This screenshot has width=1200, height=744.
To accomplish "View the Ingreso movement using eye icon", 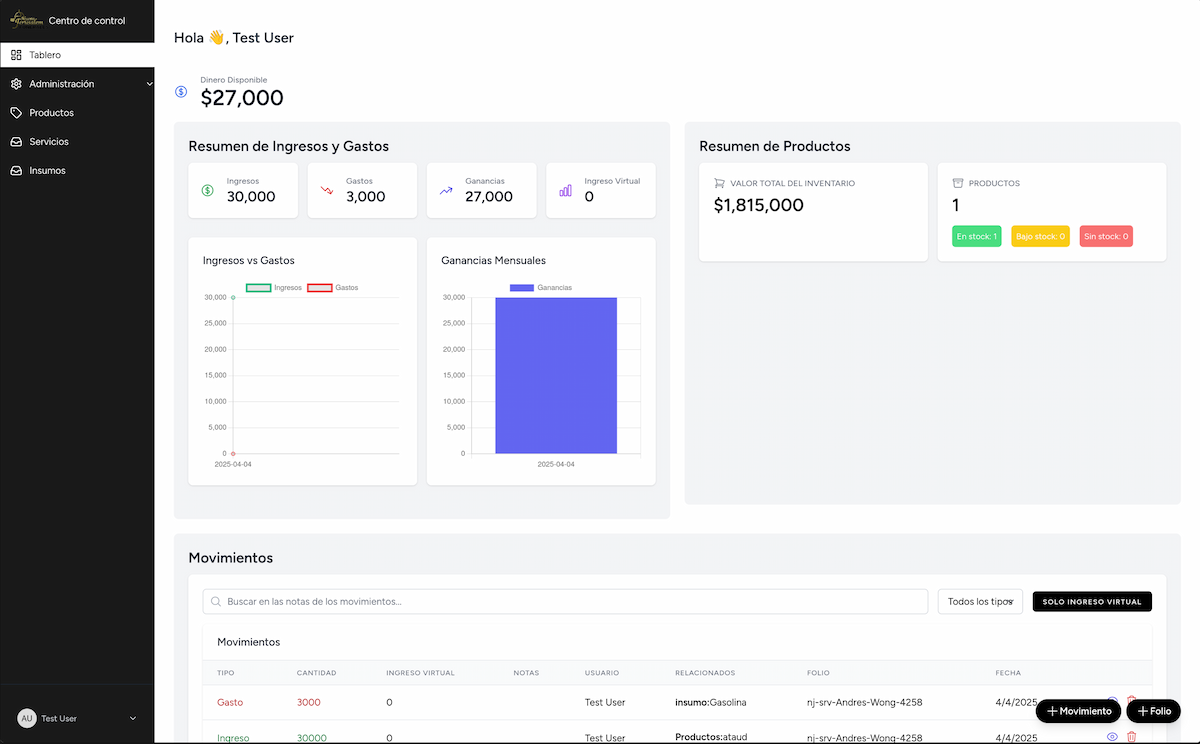I will pyautogui.click(x=1112, y=737).
